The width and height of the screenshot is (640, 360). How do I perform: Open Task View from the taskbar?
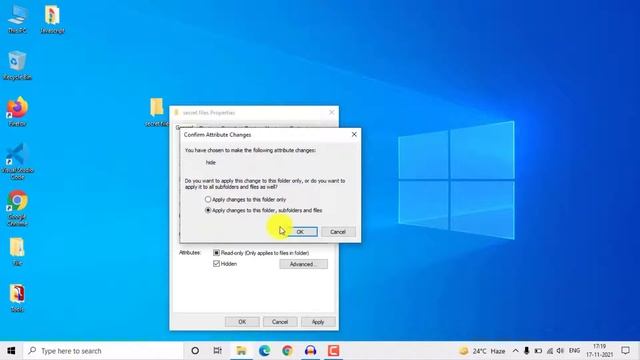click(x=218, y=351)
